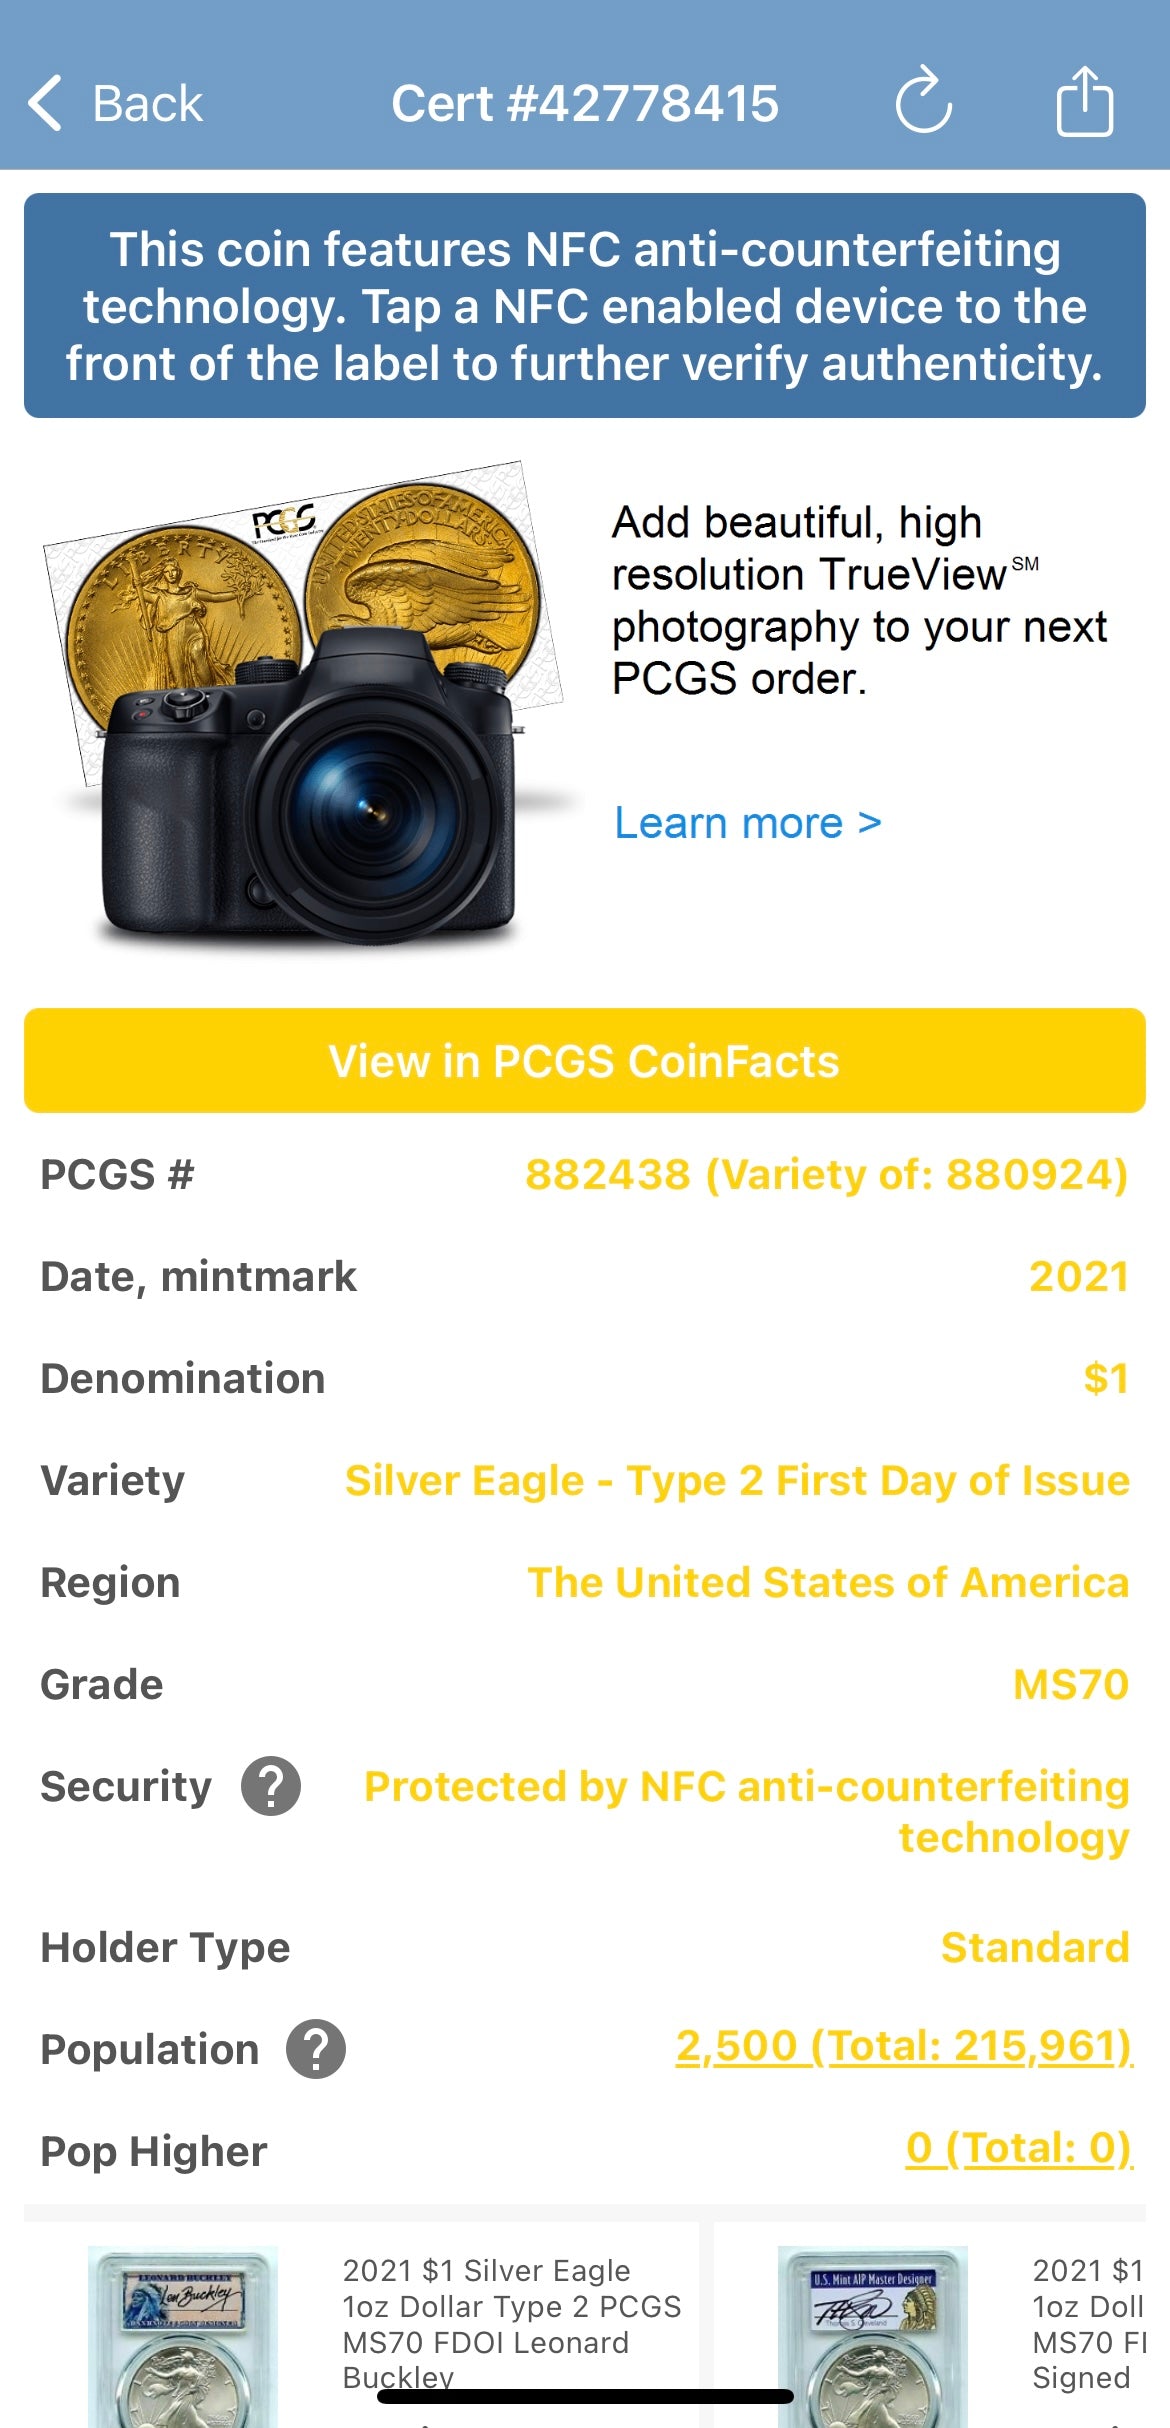Tap the Protected by NFC security text
The height and width of the screenshot is (2428, 1170).
pyautogui.click(x=746, y=1811)
